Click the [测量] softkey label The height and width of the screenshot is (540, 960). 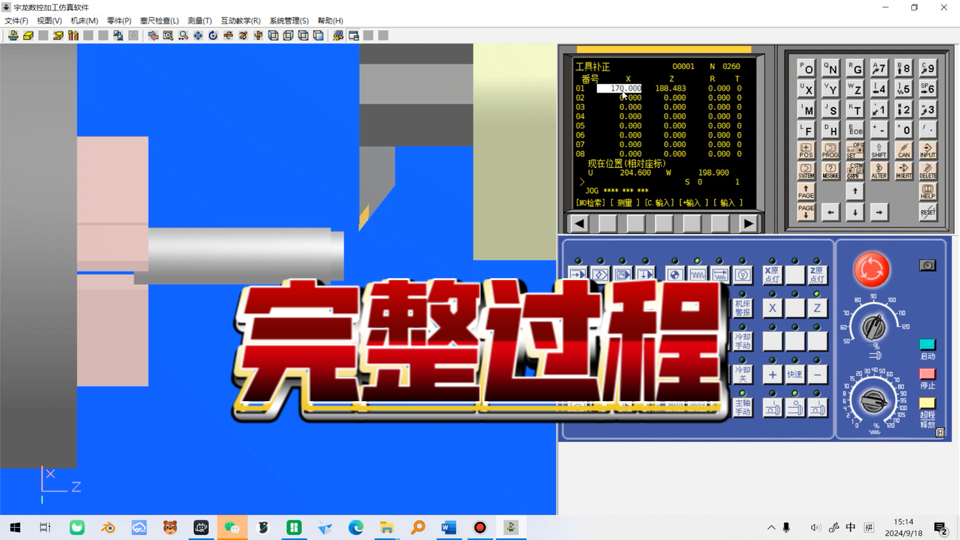[x=624, y=203]
